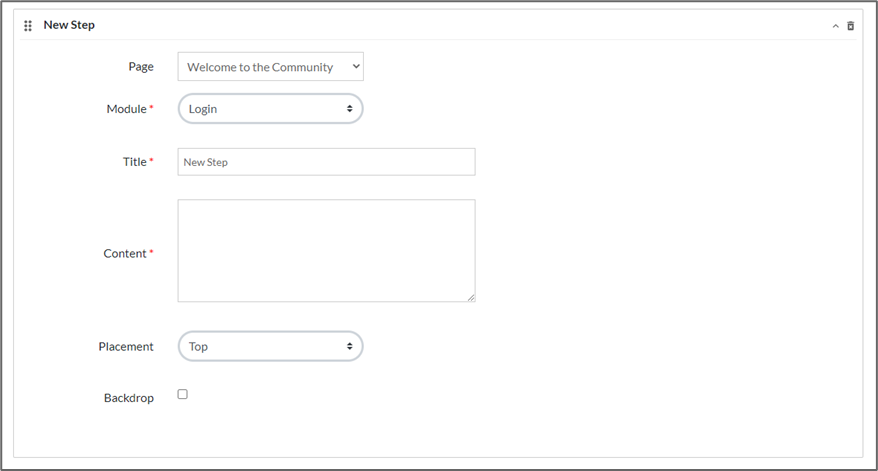Click the drag handle beside New Step
Image resolution: width=878 pixels, height=471 pixels.
click(x=28, y=25)
